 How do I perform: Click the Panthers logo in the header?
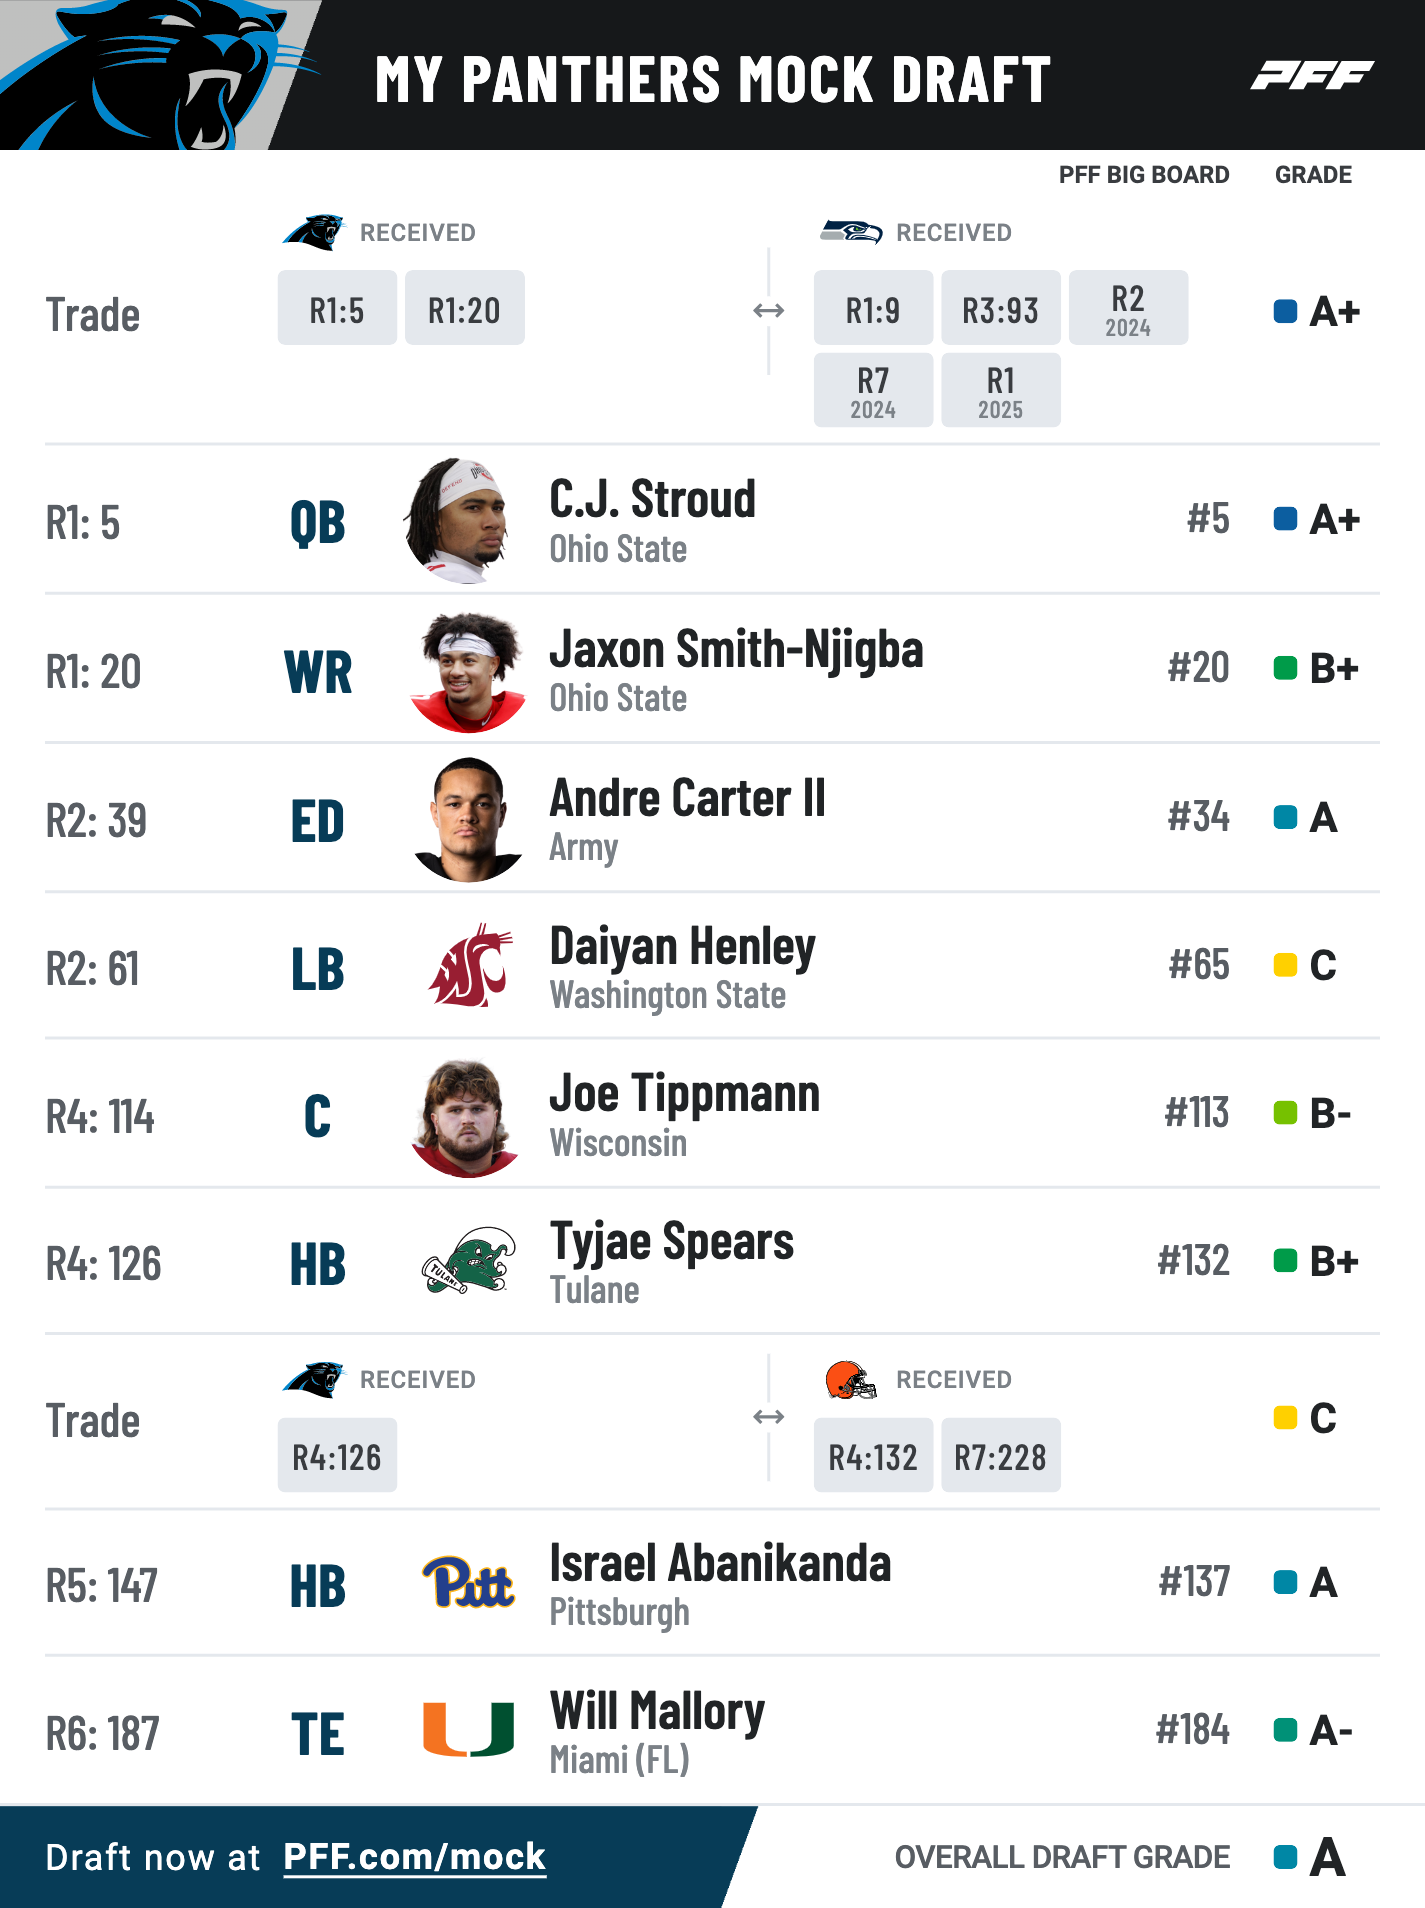tap(160, 75)
